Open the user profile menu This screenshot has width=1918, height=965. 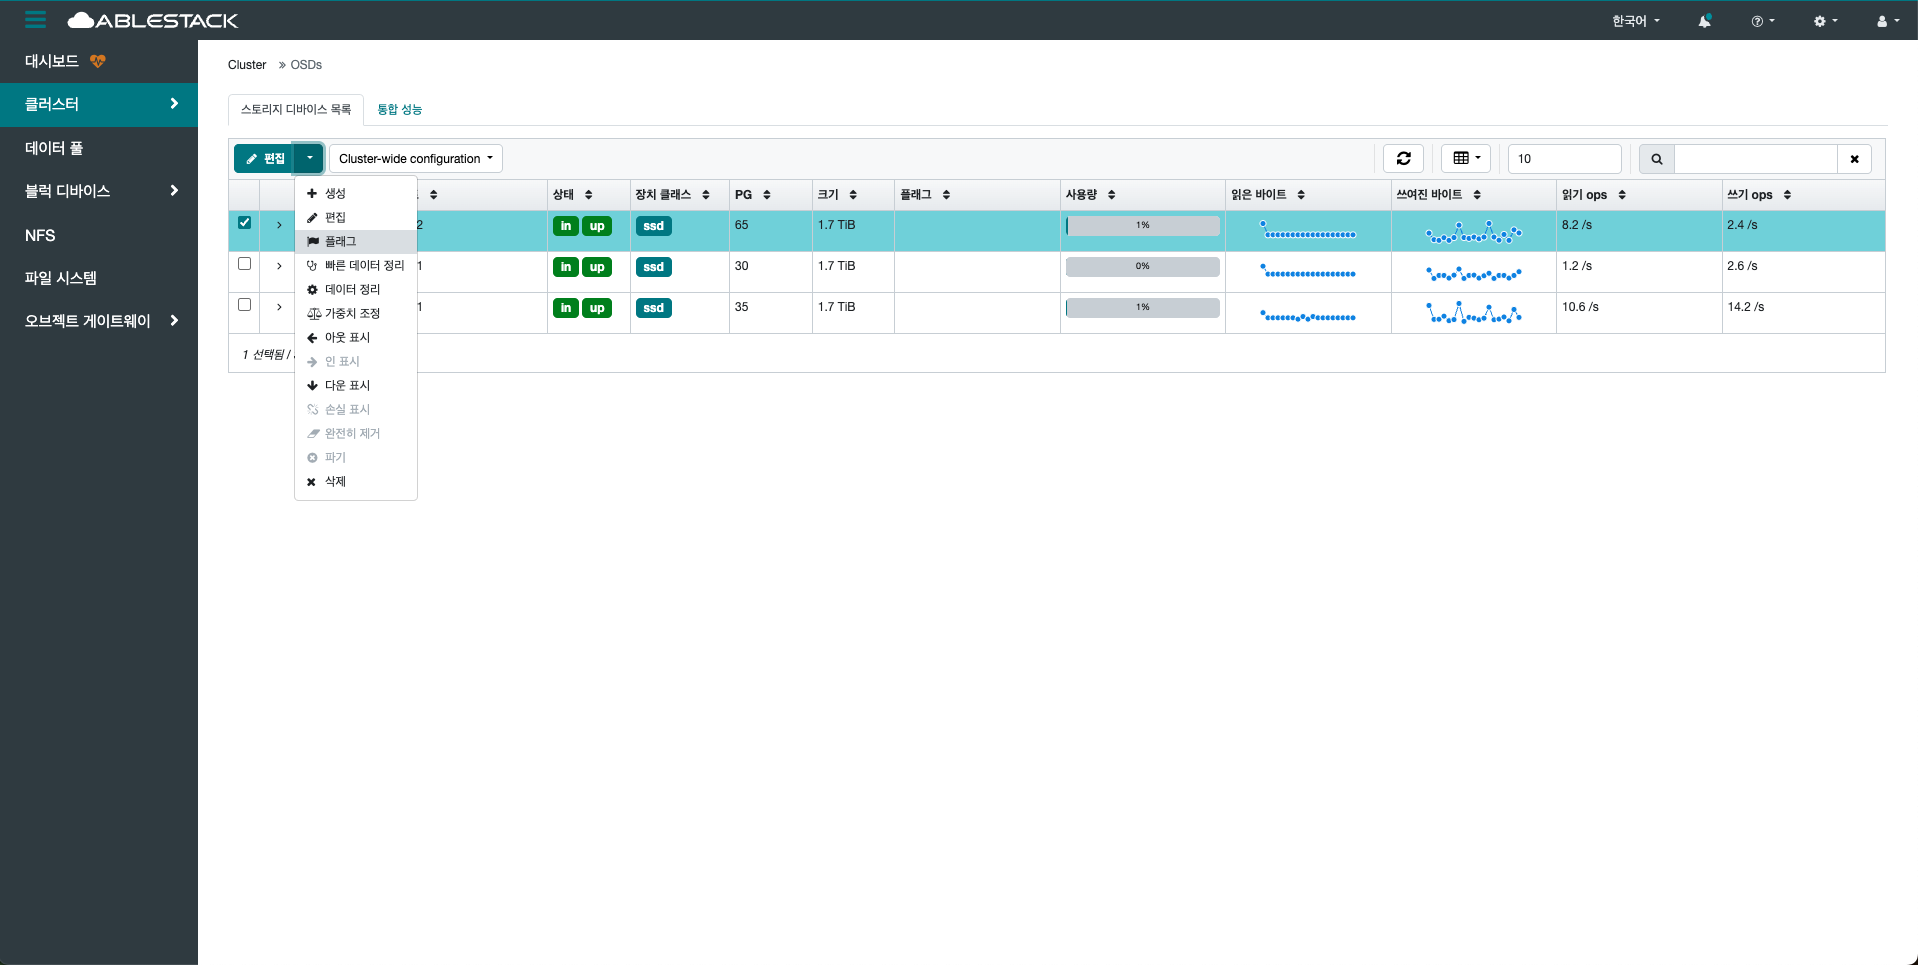[1887, 21]
